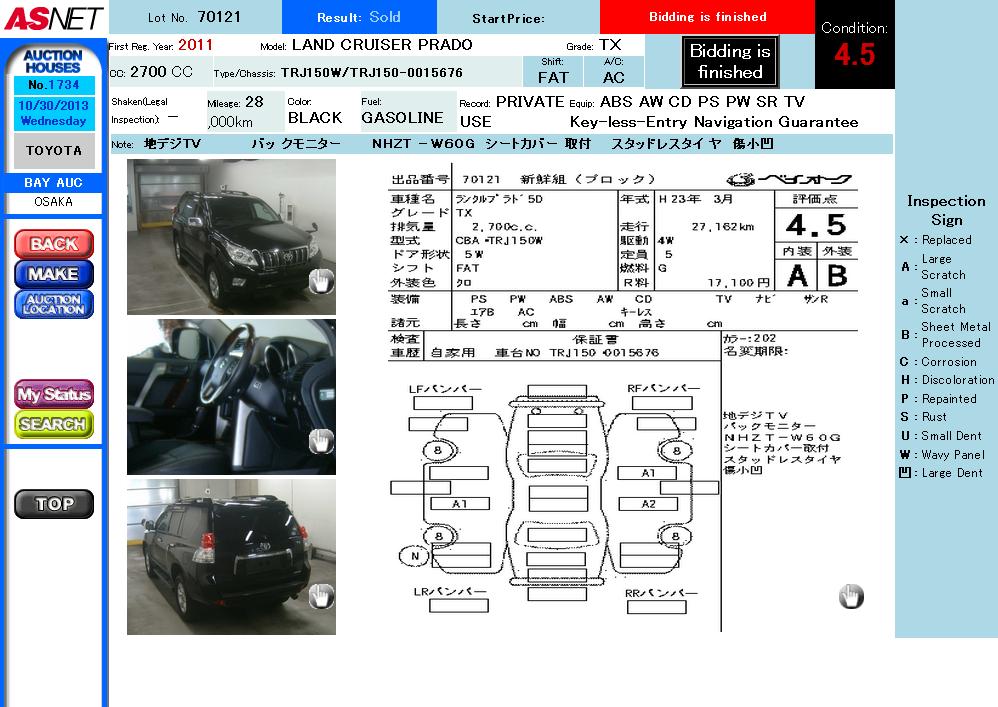Image resolution: width=998 pixels, height=707 pixels.
Task: Open My Status page
Action: click(54, 394)
